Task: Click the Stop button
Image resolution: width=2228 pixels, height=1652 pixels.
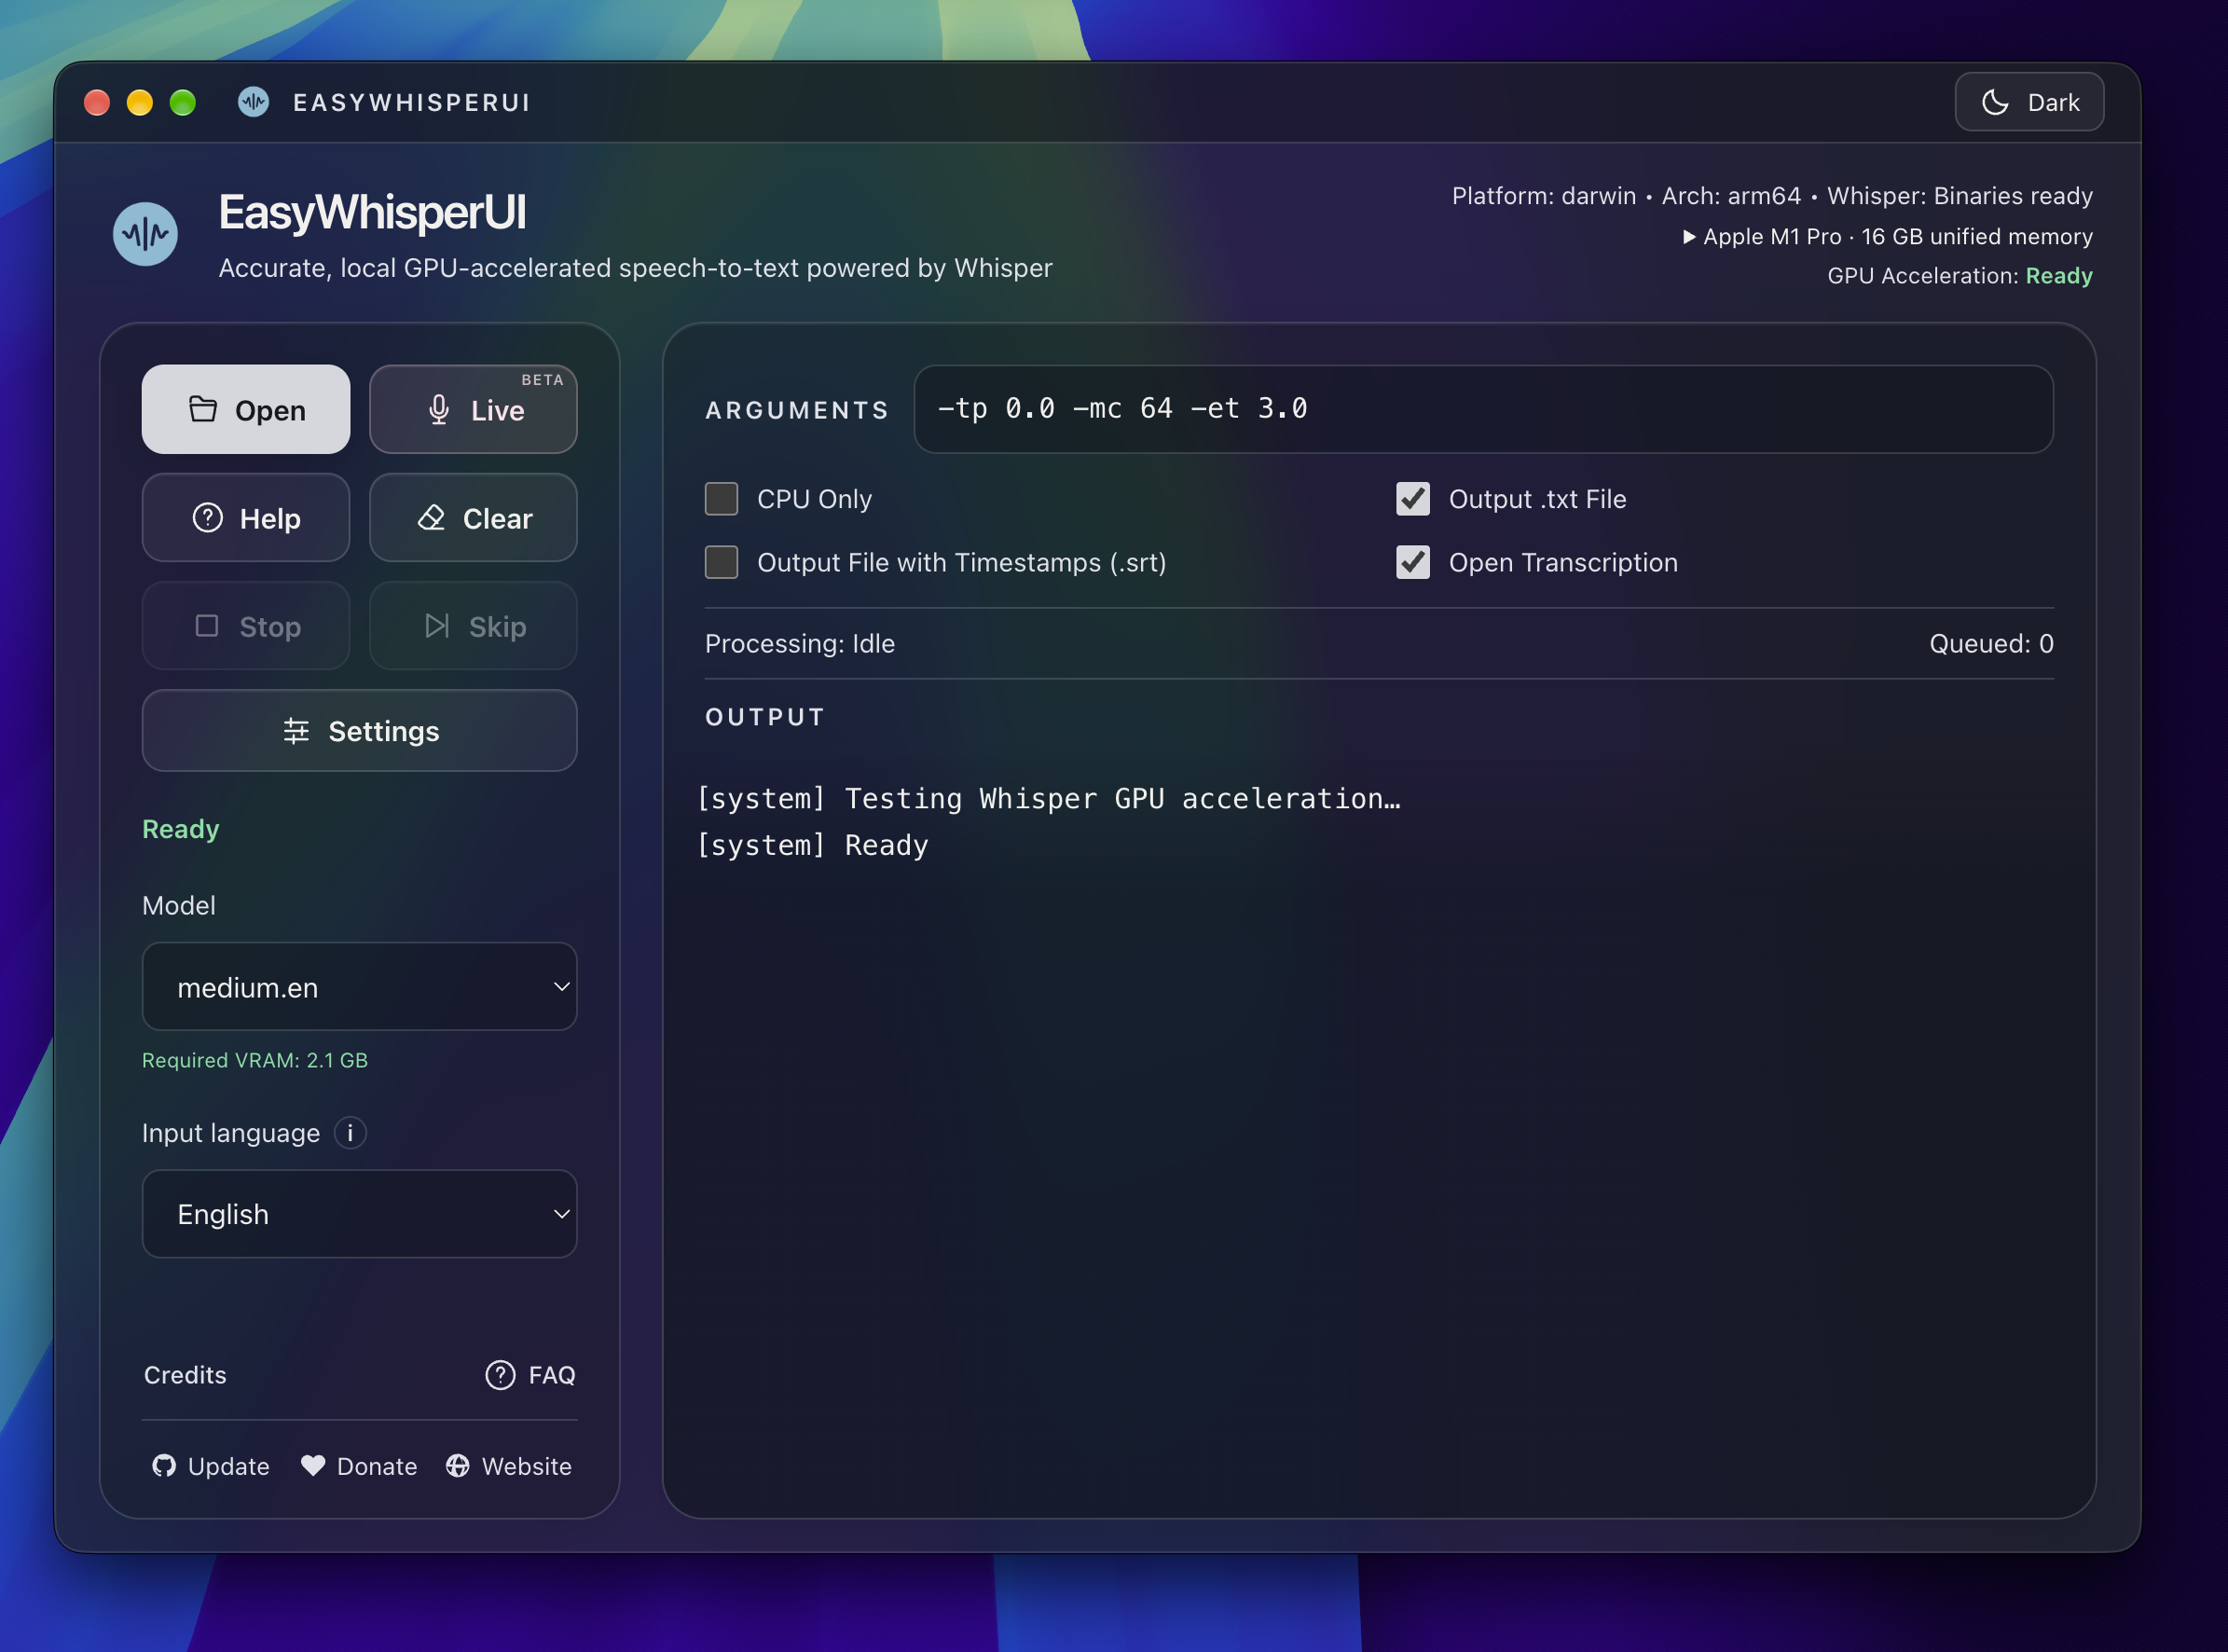Action: pos(245,626)
